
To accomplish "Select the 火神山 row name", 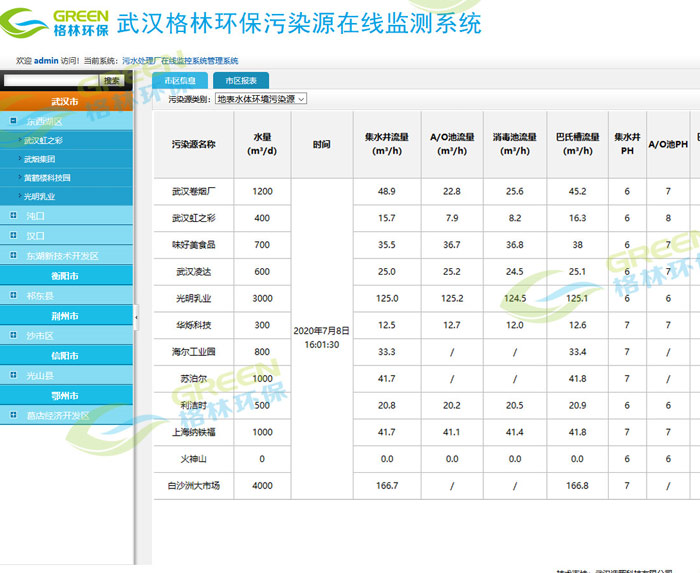I will [x=194, y=459].
